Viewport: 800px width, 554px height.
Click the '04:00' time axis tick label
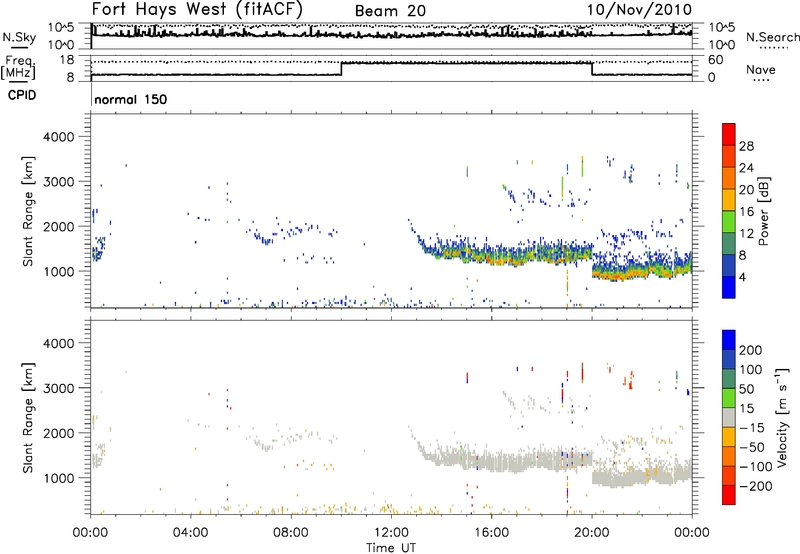[x=191, y=533]
